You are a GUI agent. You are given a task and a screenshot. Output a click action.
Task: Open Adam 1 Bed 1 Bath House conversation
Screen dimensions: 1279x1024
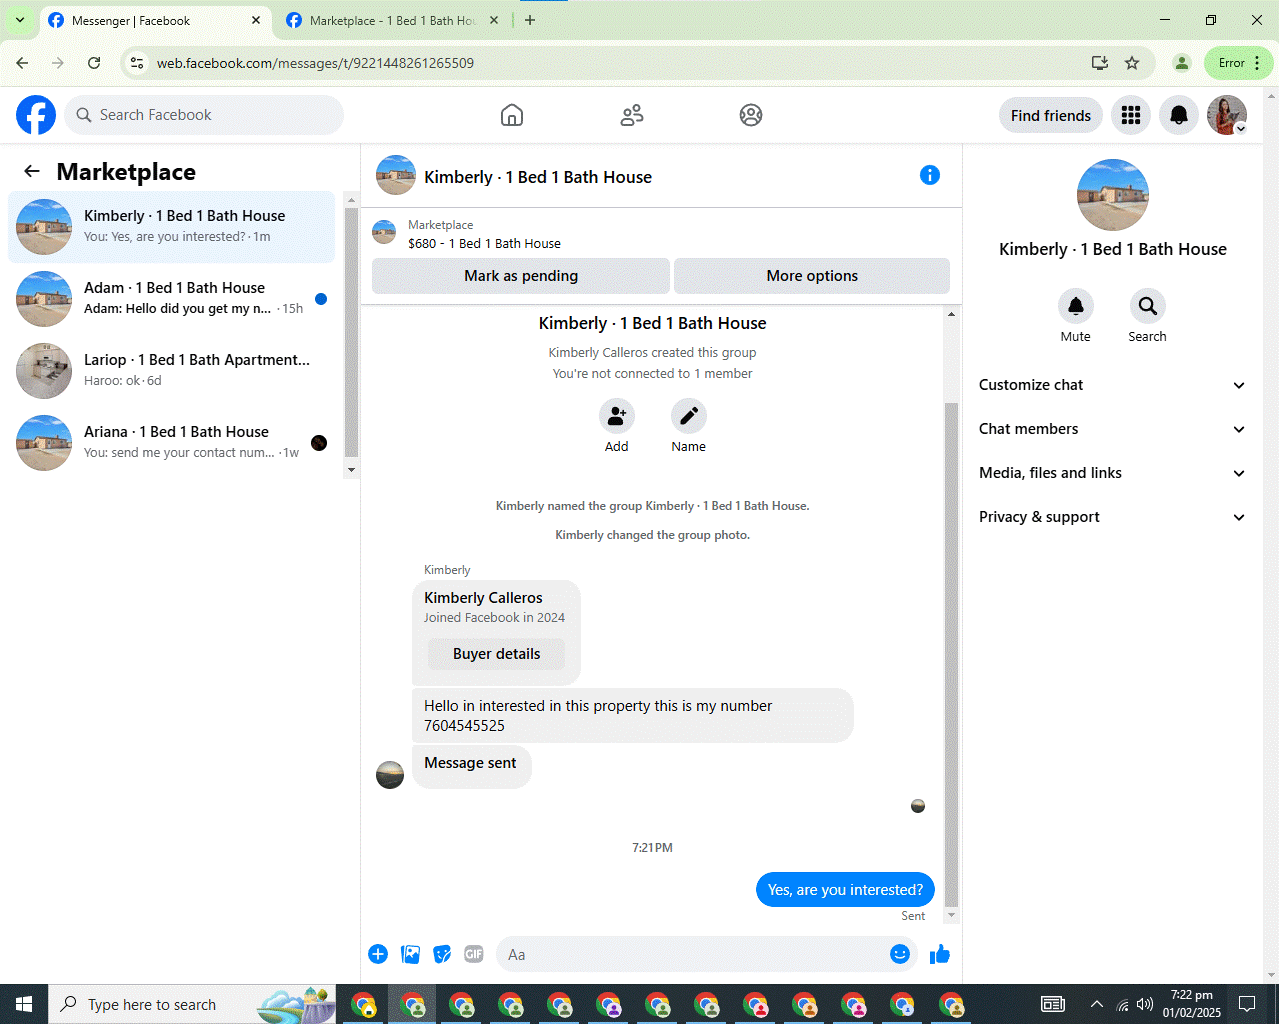point(172,299)
